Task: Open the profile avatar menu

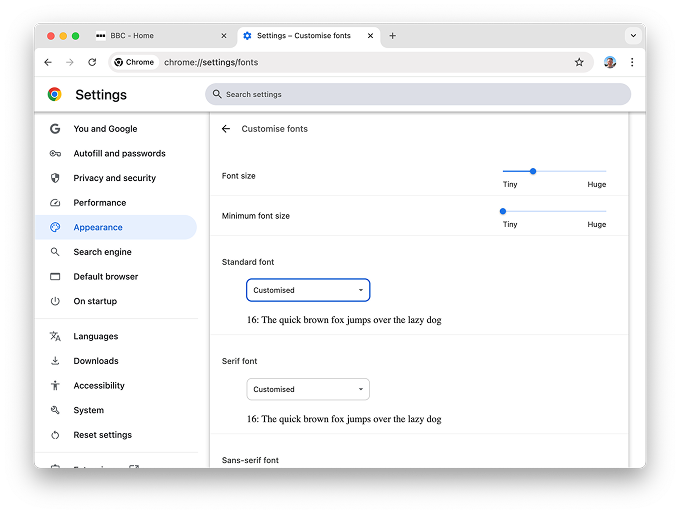Action: click(610, 62)
